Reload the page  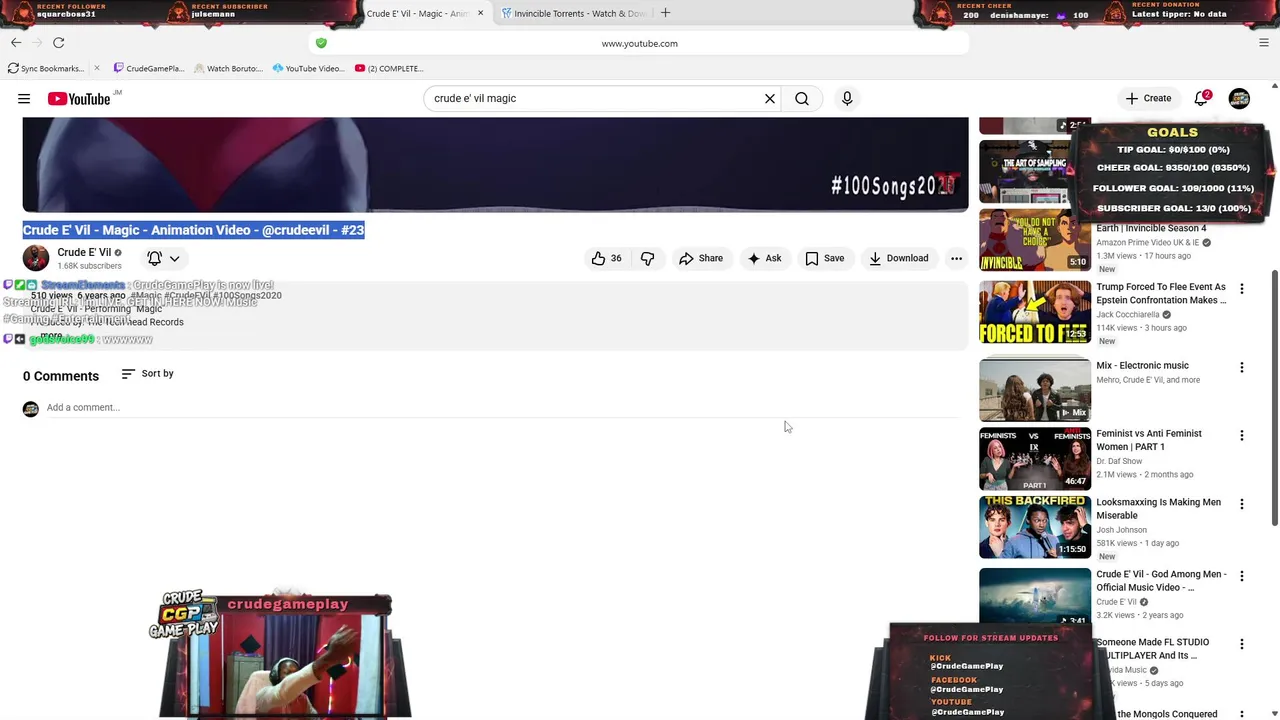pyautogui.click(x=59, y=42)
